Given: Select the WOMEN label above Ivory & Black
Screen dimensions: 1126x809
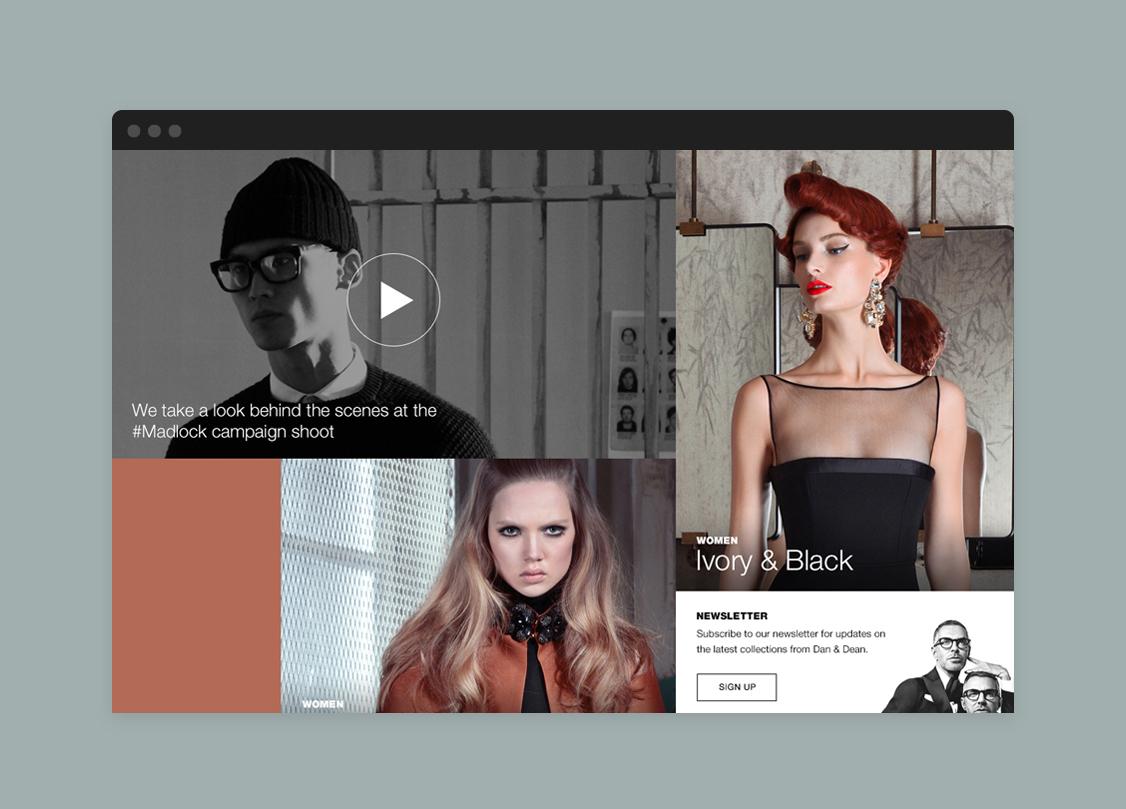Looking at the screenshot, I should click(x=716, y=541).
